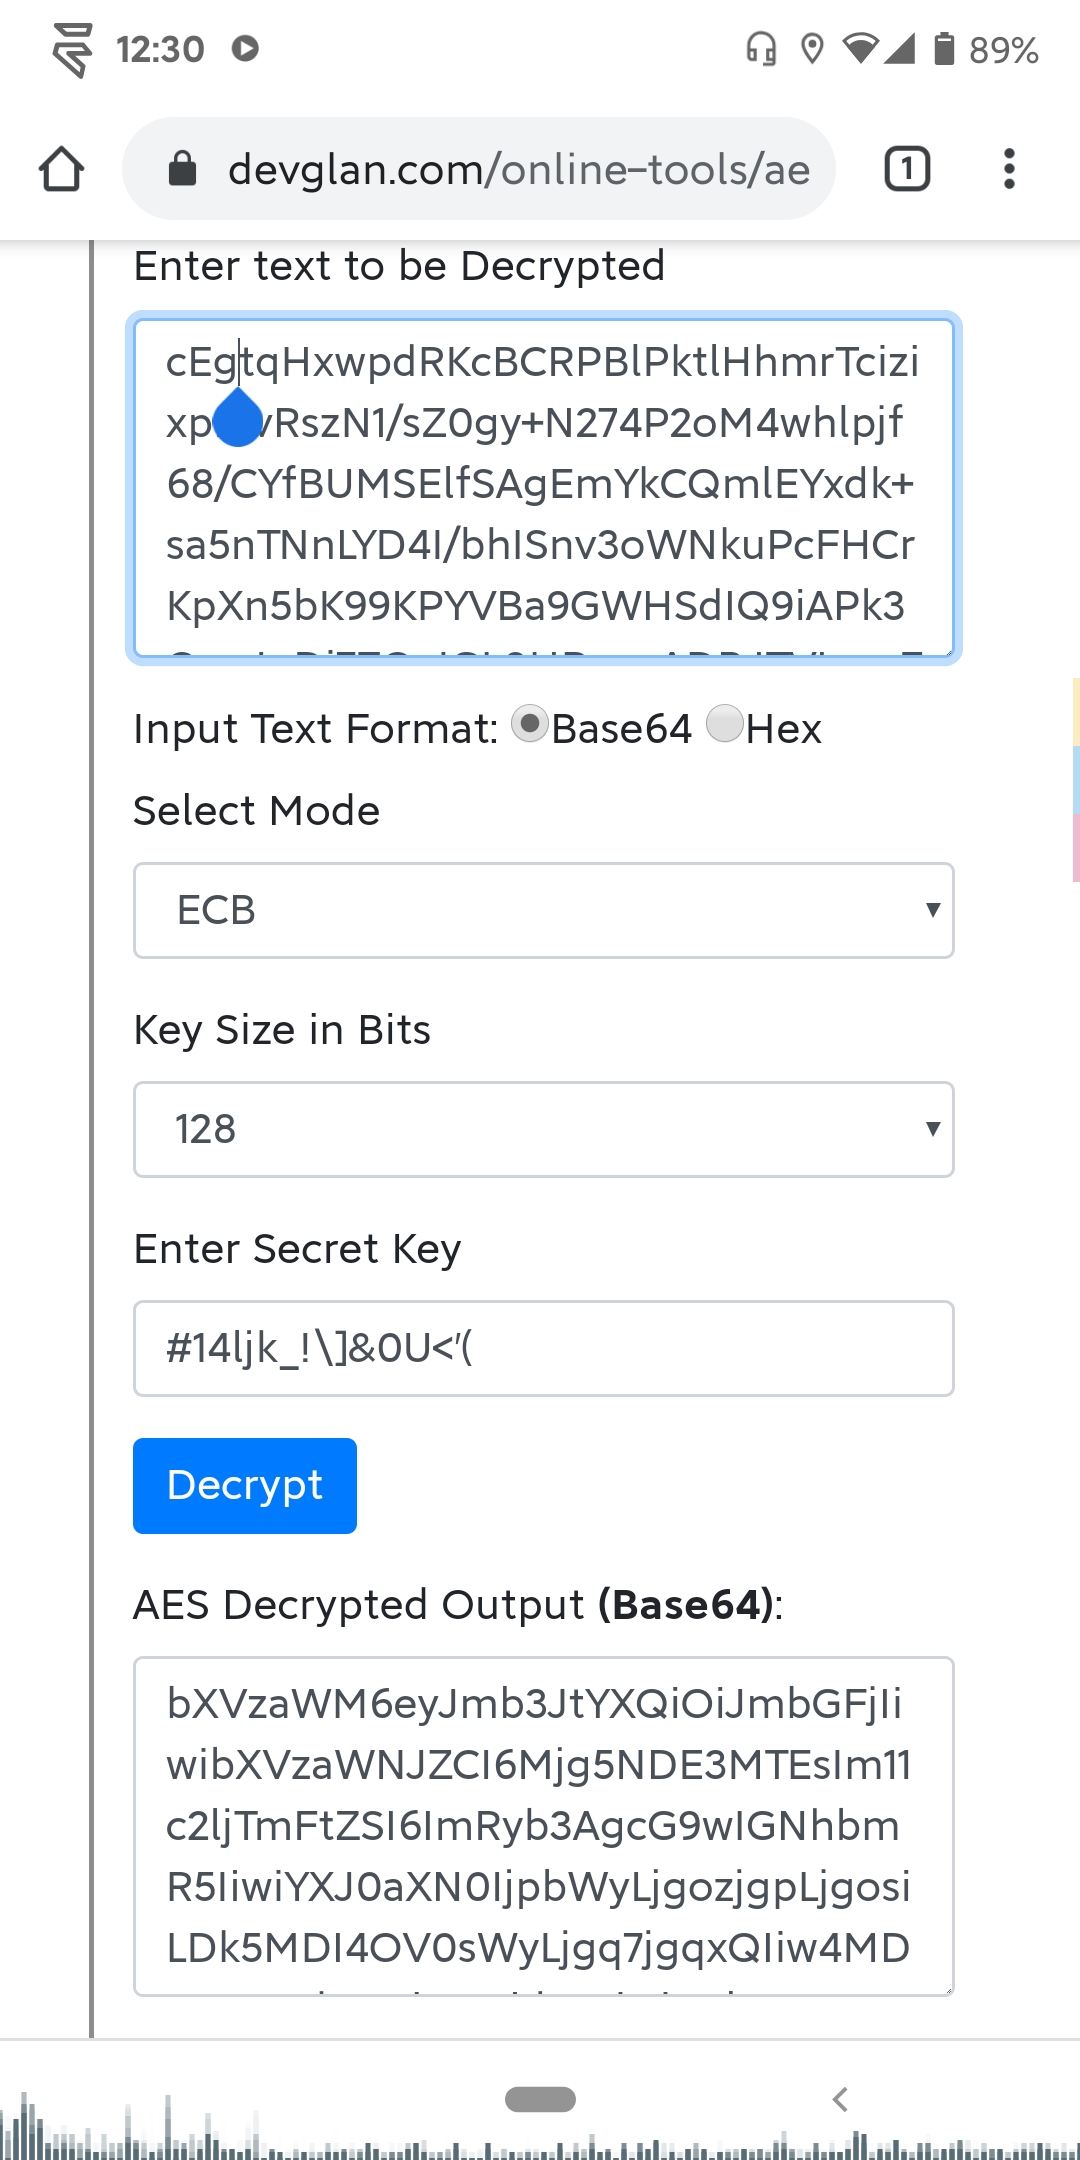1080x2160 pixels.
Task: Tap the devglan.com address bar
Action: coord(518,169)
